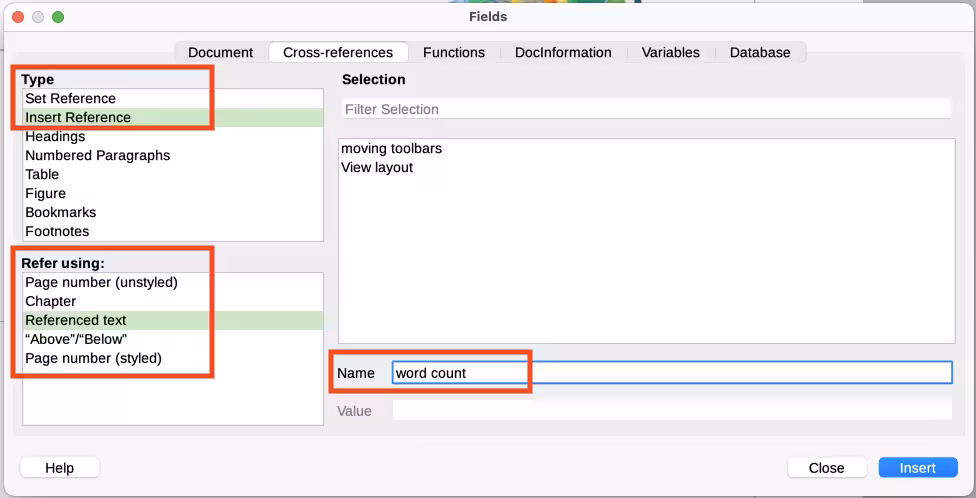This screenshot has height=498, width=976.
Task: Choose Chapter in Refer using list
Action: click(x=173, y=301)
